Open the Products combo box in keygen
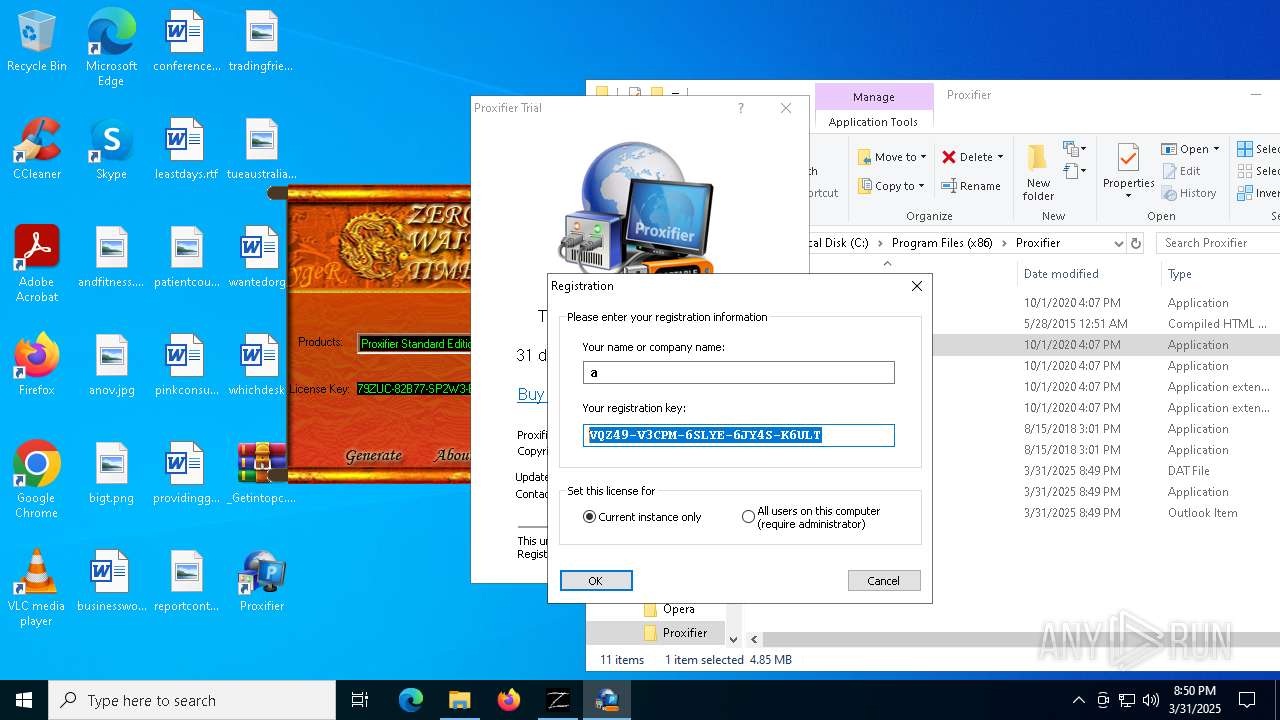1280x720 pixels. (414, 343)
